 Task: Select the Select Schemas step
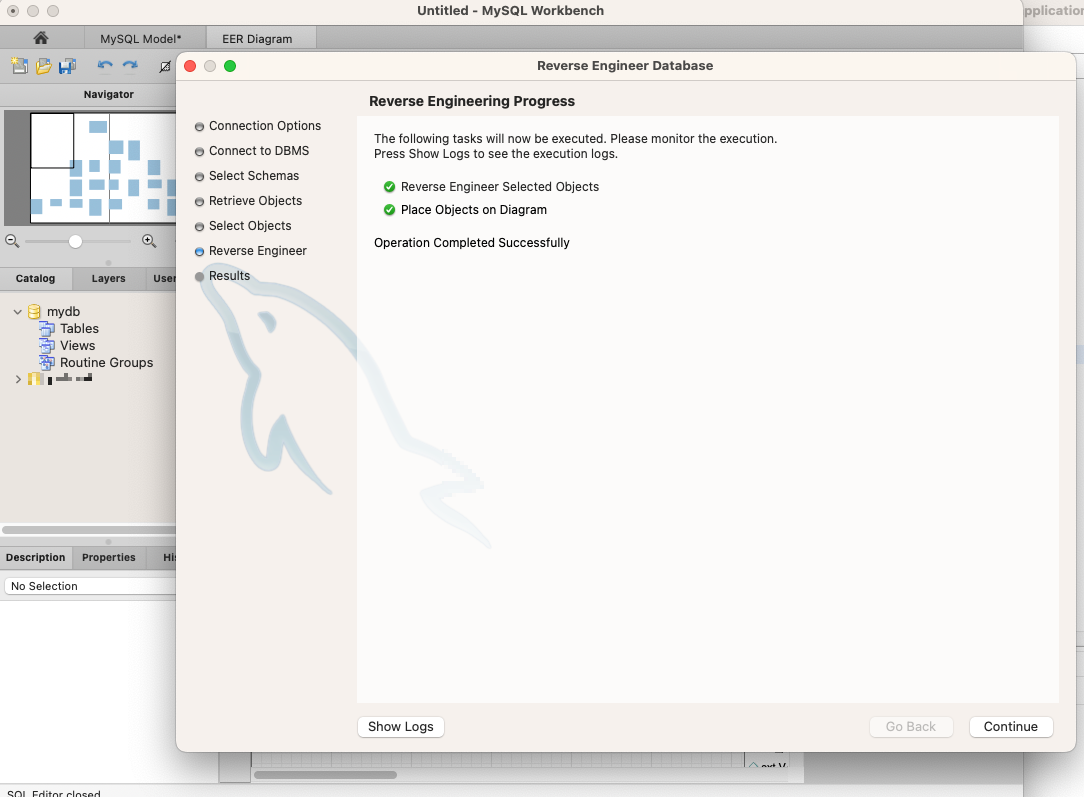[254, 176]
